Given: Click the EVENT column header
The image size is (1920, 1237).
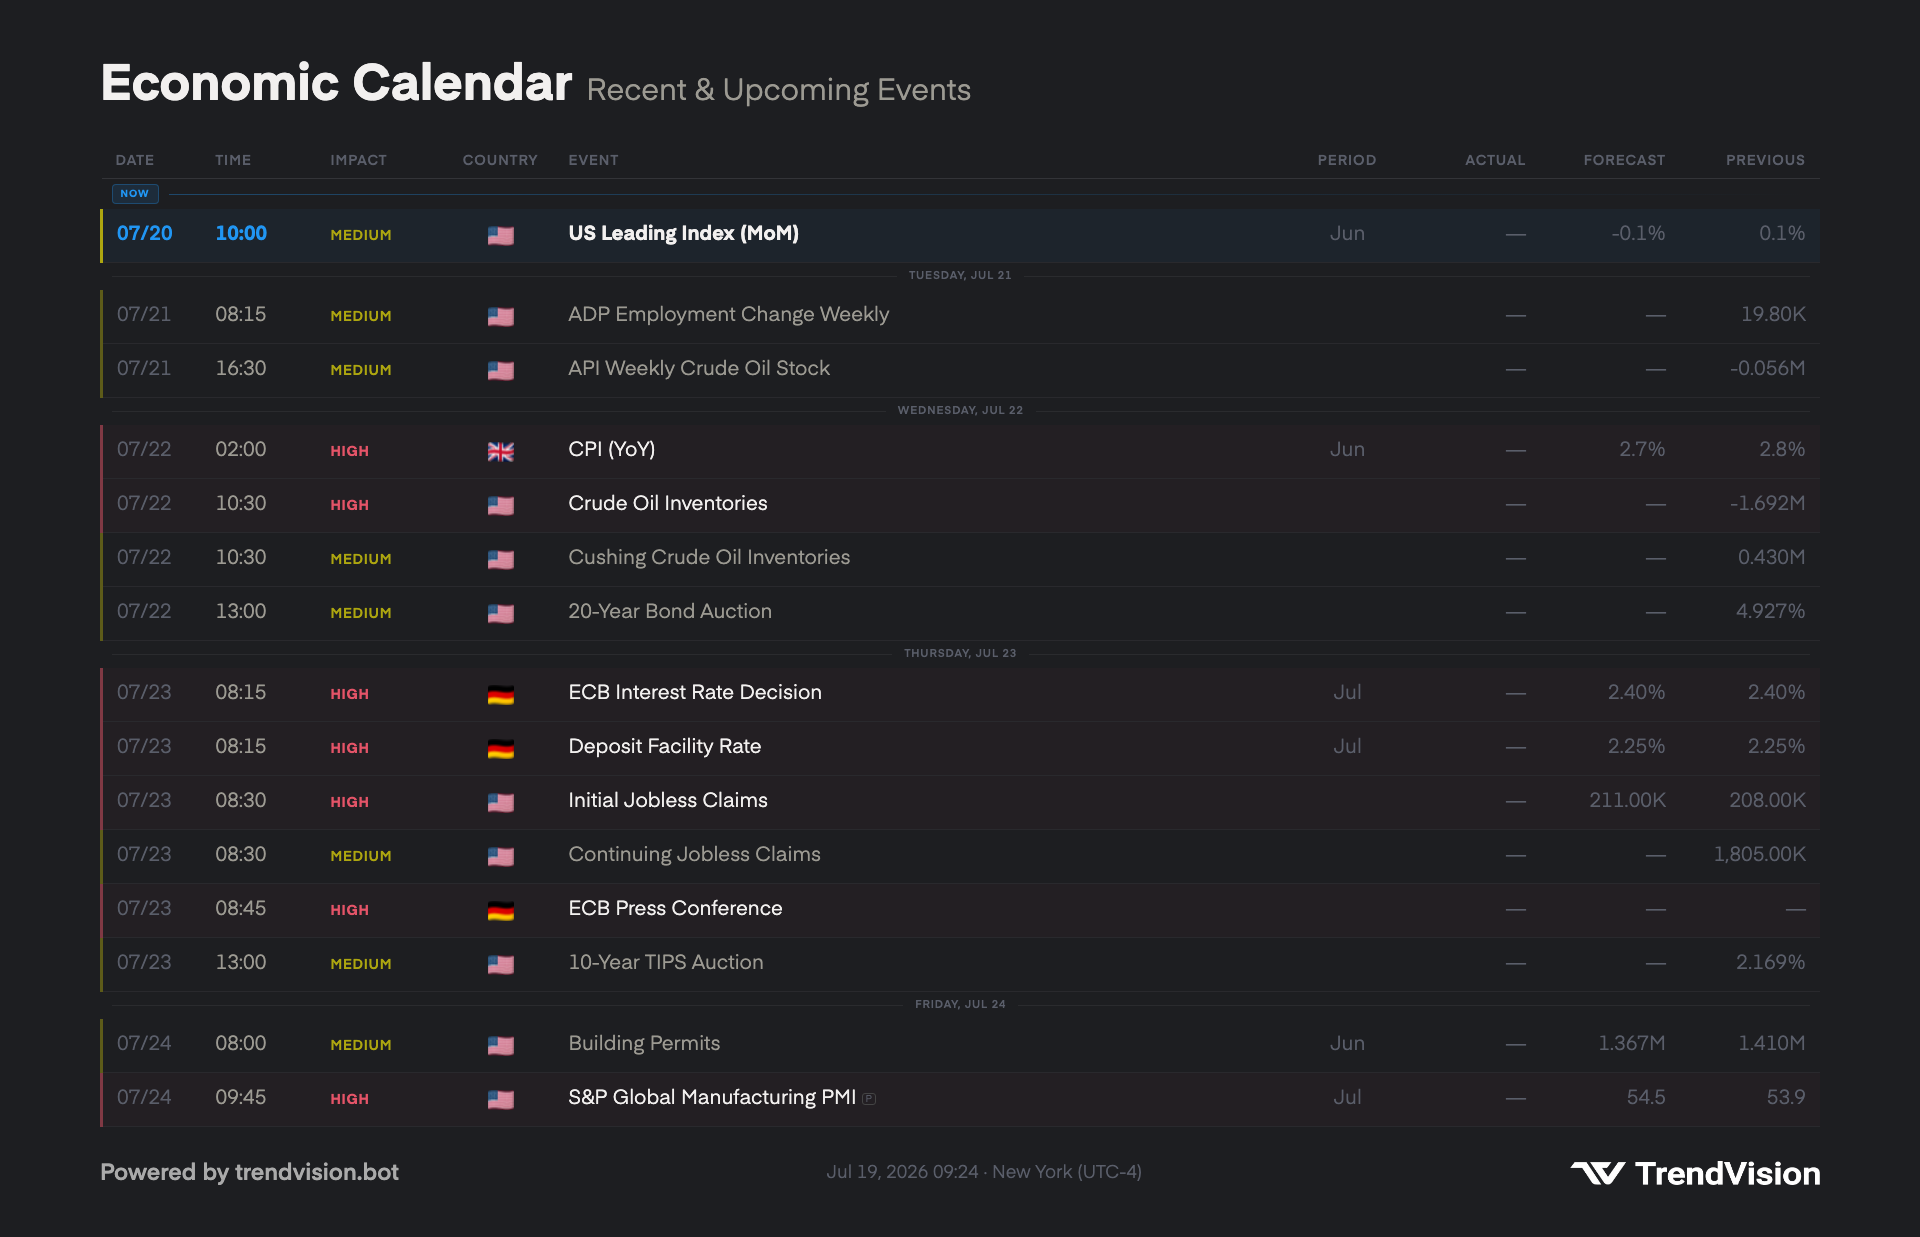Looking at the screenshot, I should pos(593,160).
